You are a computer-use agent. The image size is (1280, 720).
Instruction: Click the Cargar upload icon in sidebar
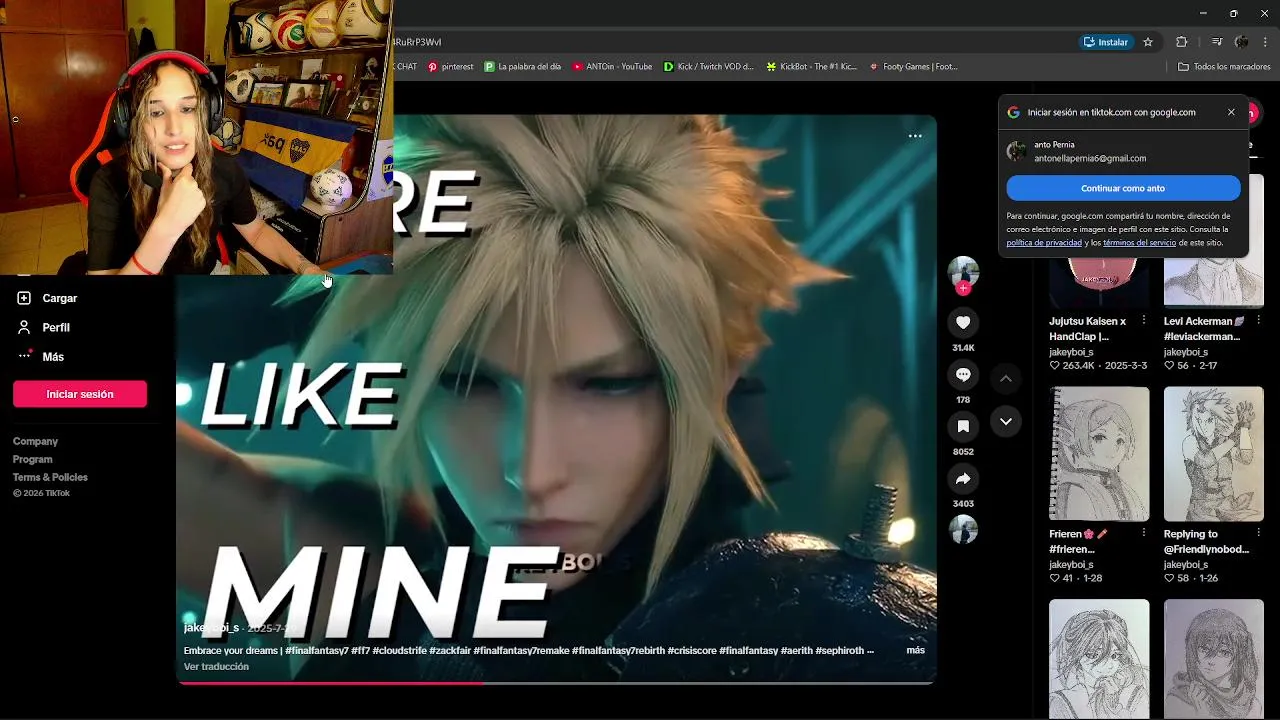click(x=24, y=298)
